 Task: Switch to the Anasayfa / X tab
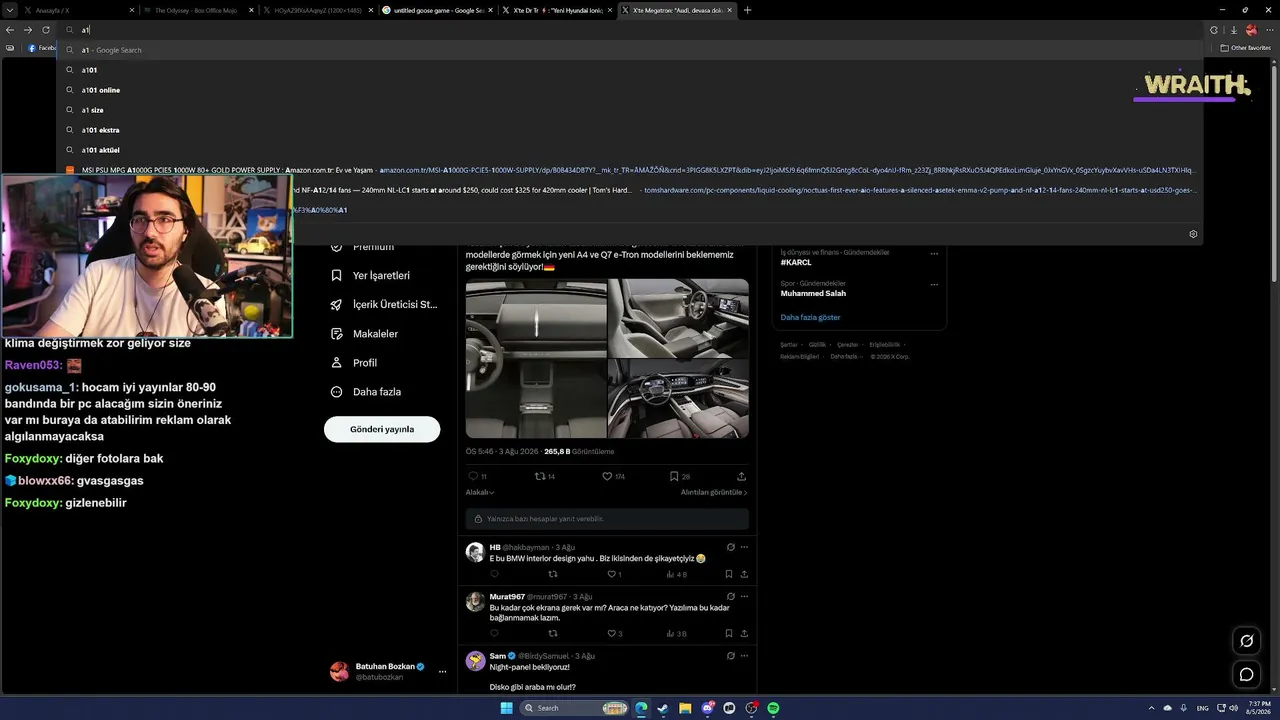[x=78, y=10]
